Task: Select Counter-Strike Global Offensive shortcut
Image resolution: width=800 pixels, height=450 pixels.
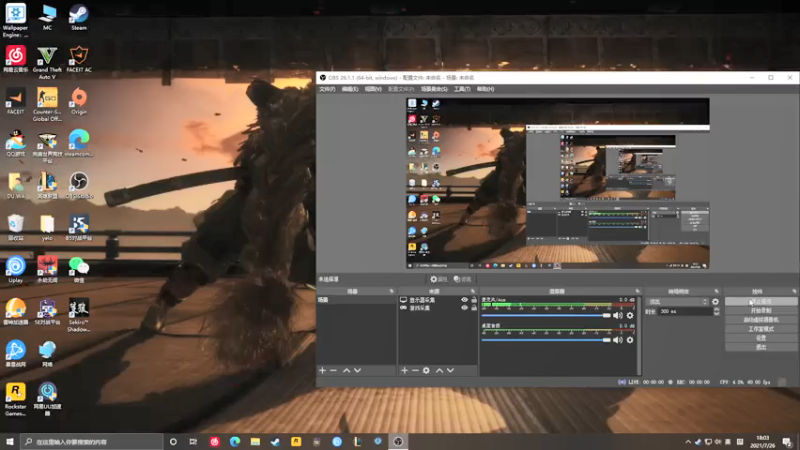Action: (x=47, y=105)
